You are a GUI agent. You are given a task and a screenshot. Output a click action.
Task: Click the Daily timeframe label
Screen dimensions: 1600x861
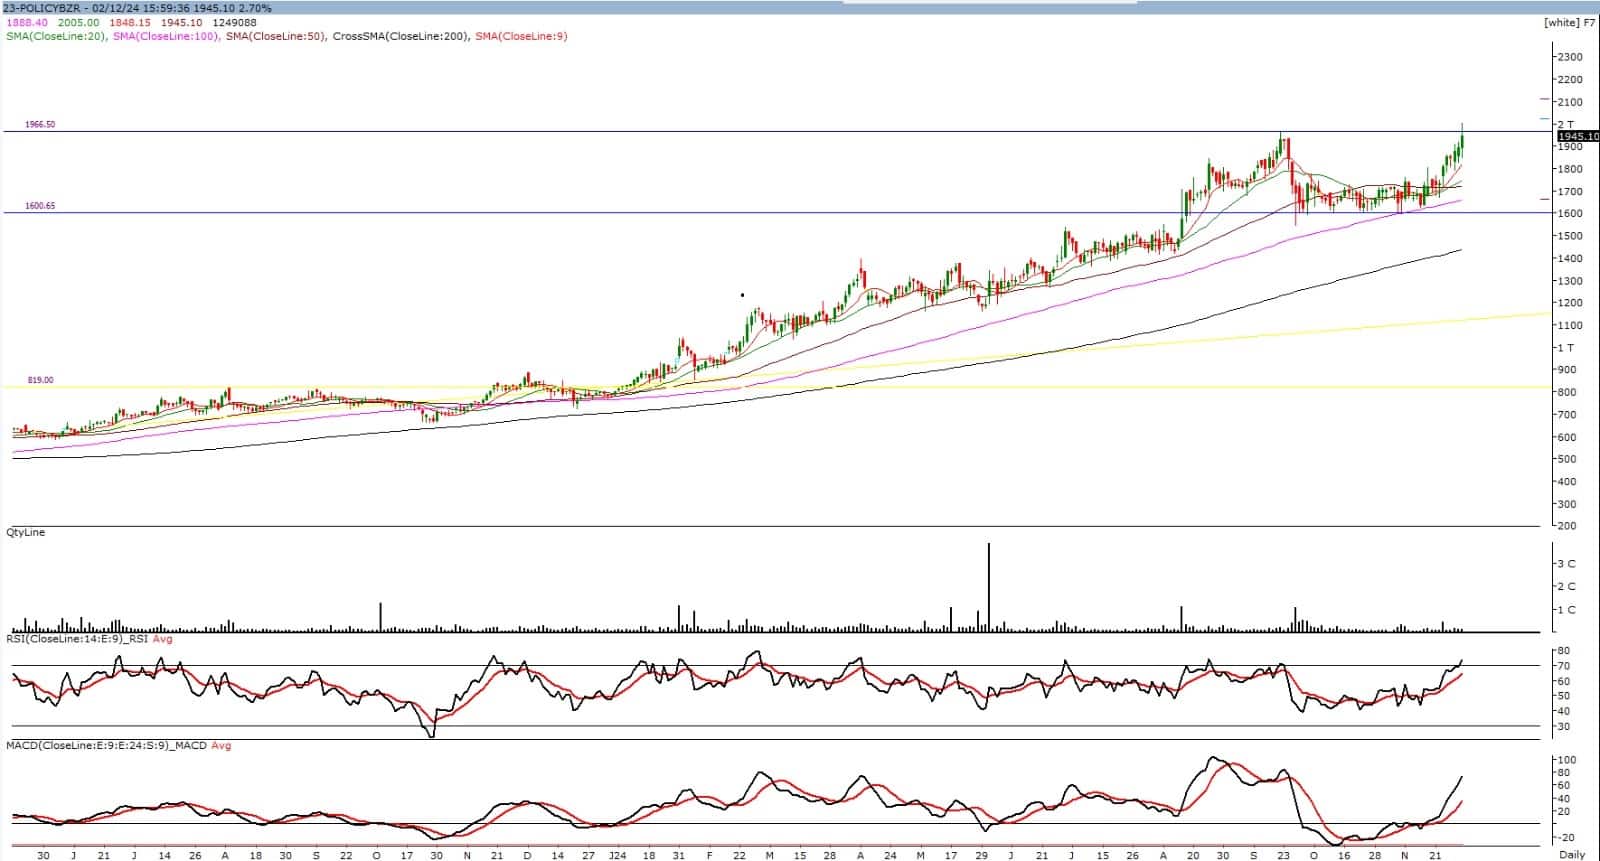1572,855
